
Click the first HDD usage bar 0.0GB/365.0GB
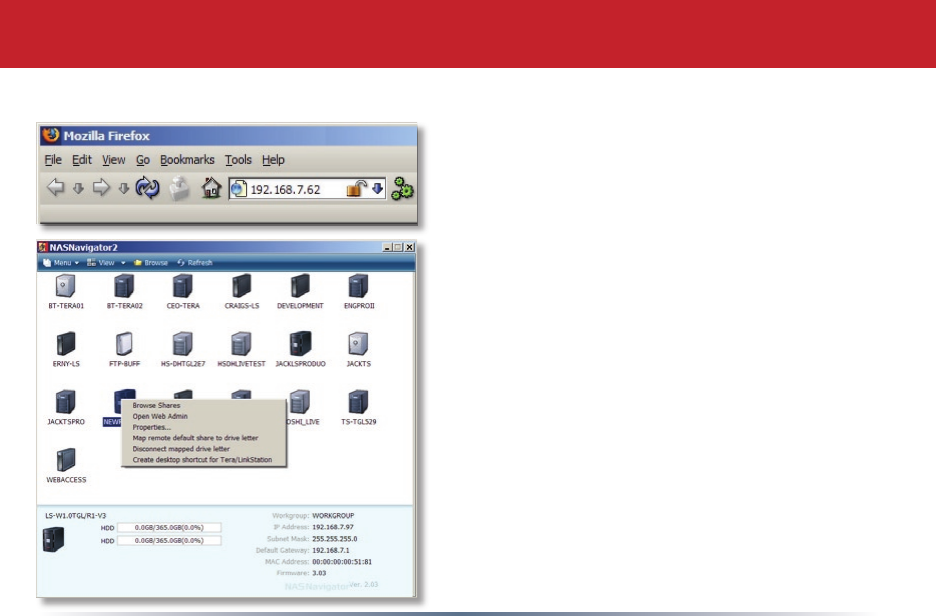pos(169,528)
